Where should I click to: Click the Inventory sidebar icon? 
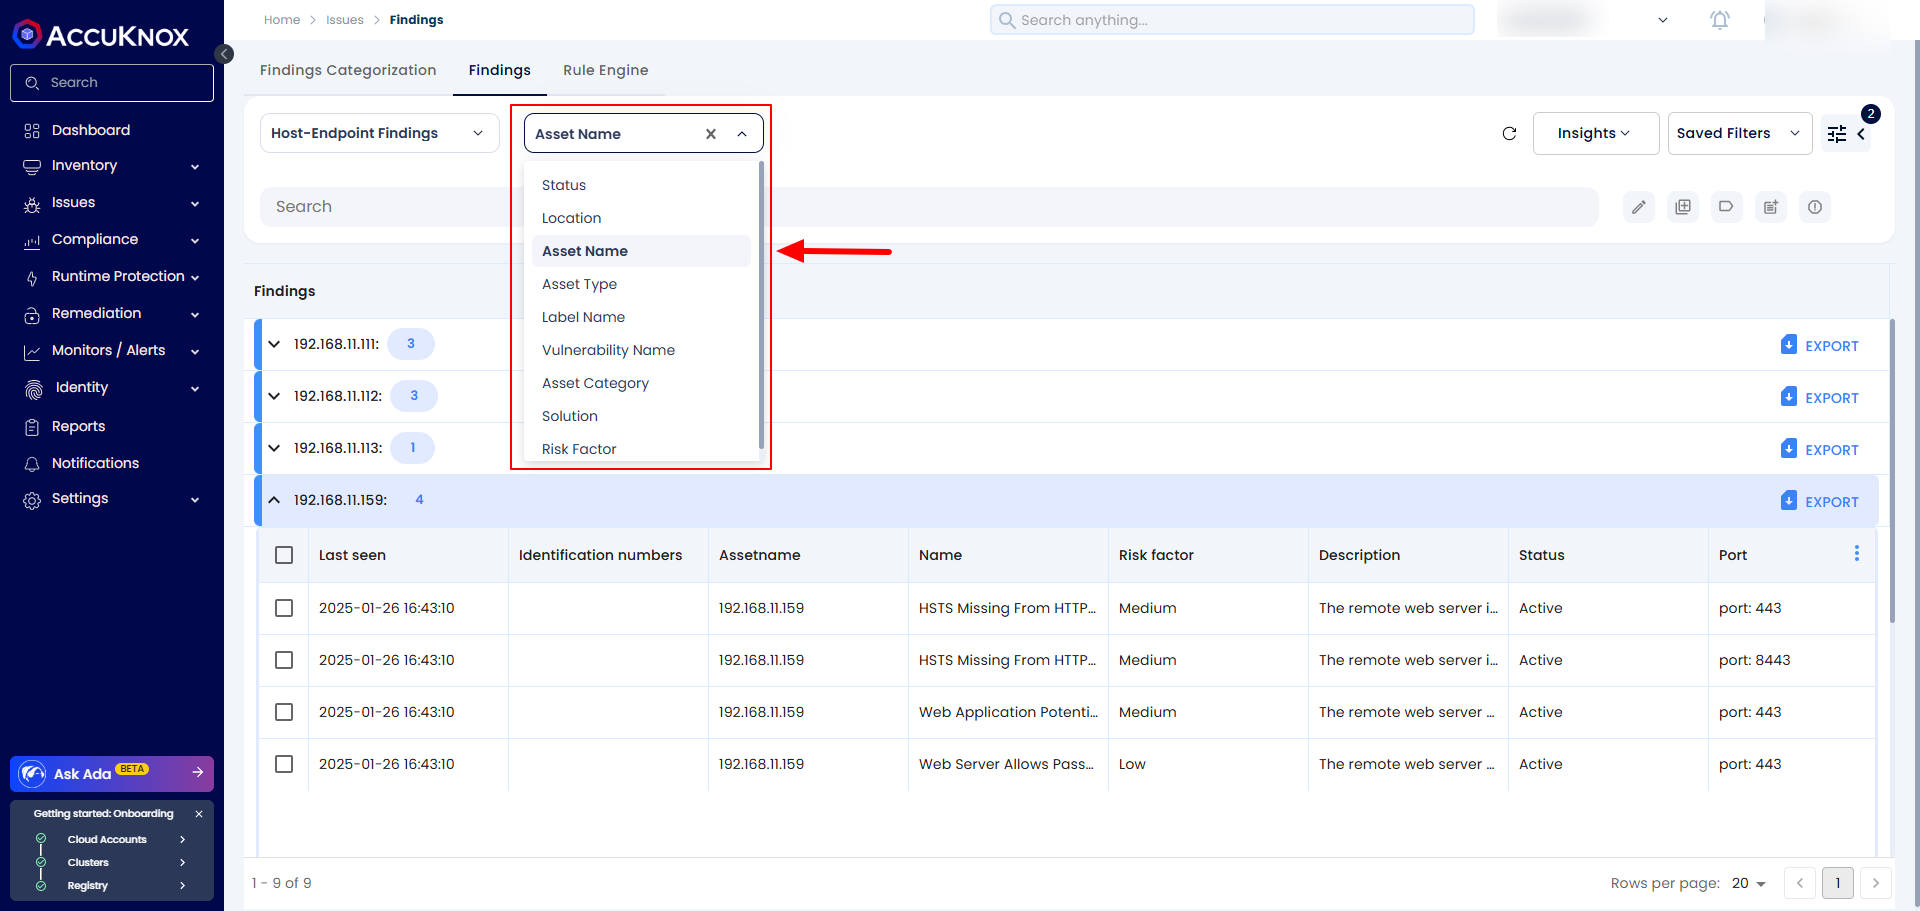[x=32, y=167]
